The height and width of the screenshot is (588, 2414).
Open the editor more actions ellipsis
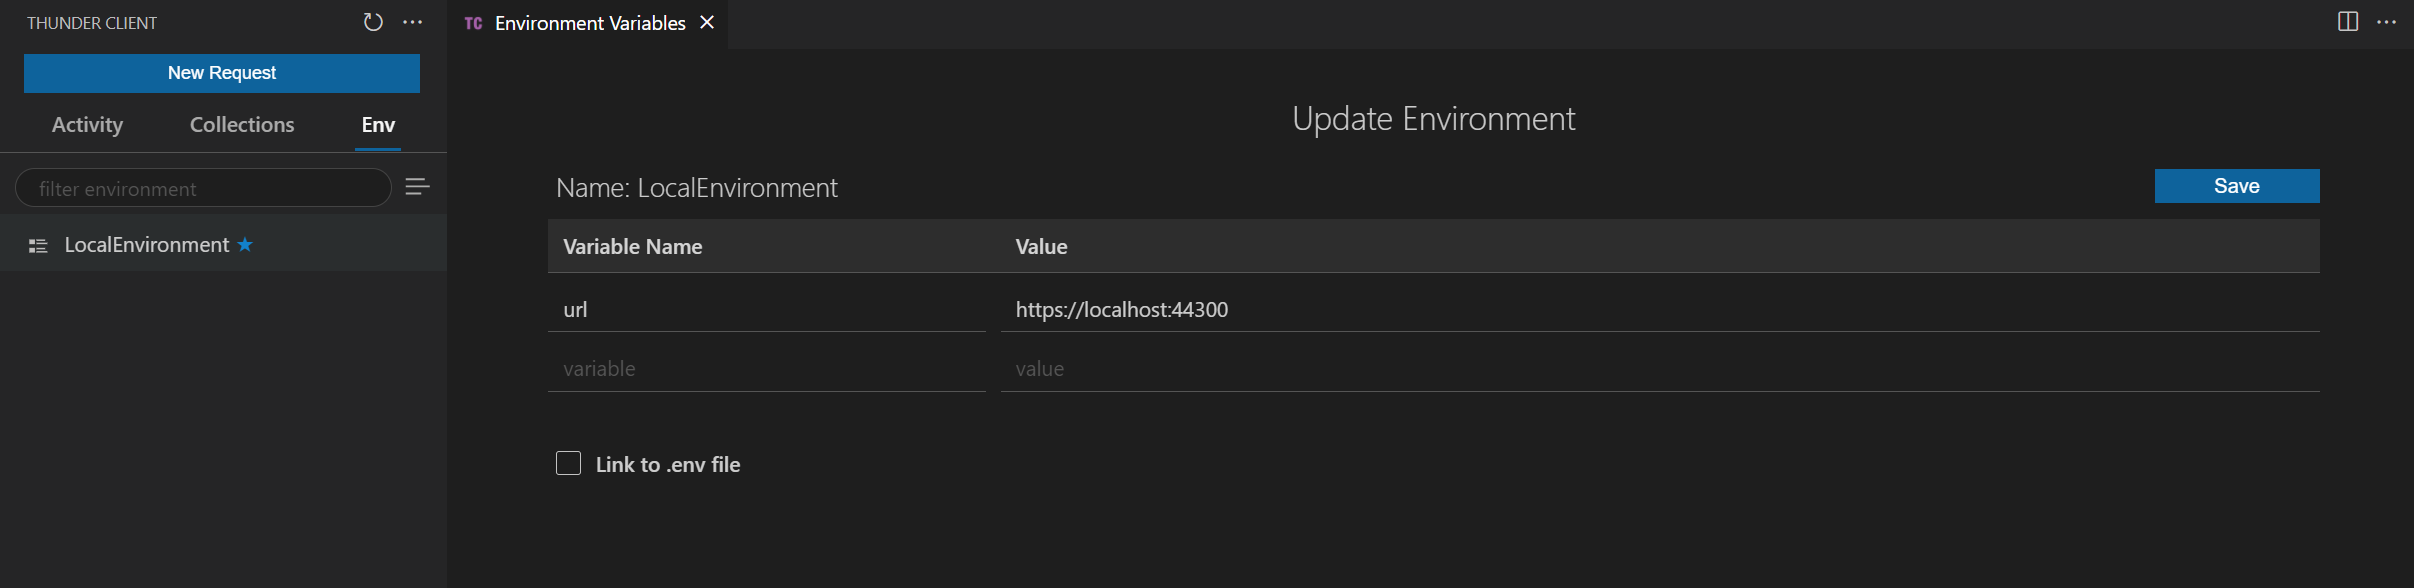2388,22
